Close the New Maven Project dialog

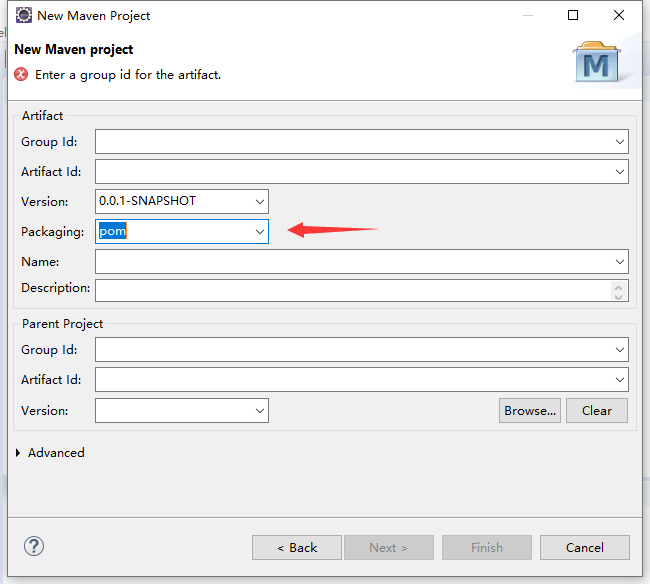(619, 15)
